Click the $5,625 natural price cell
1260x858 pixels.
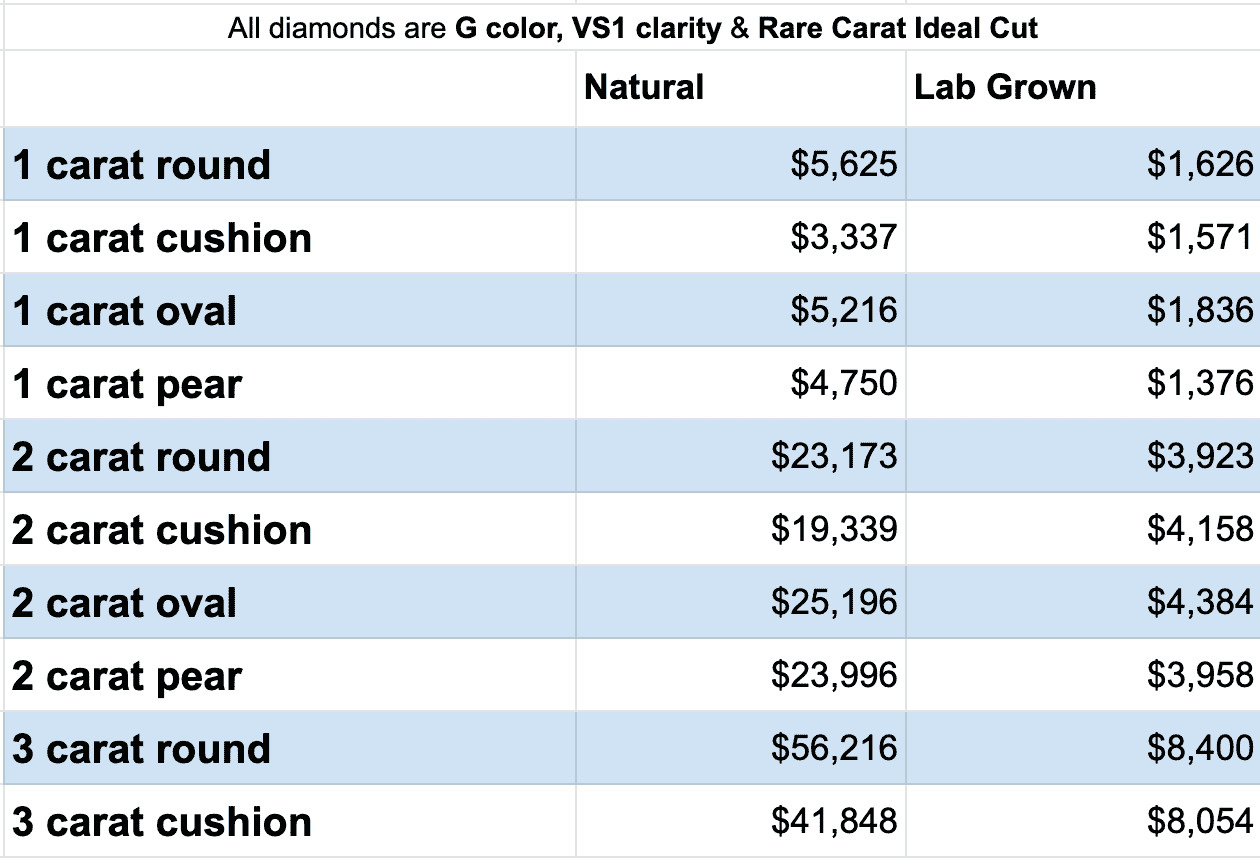843,165
